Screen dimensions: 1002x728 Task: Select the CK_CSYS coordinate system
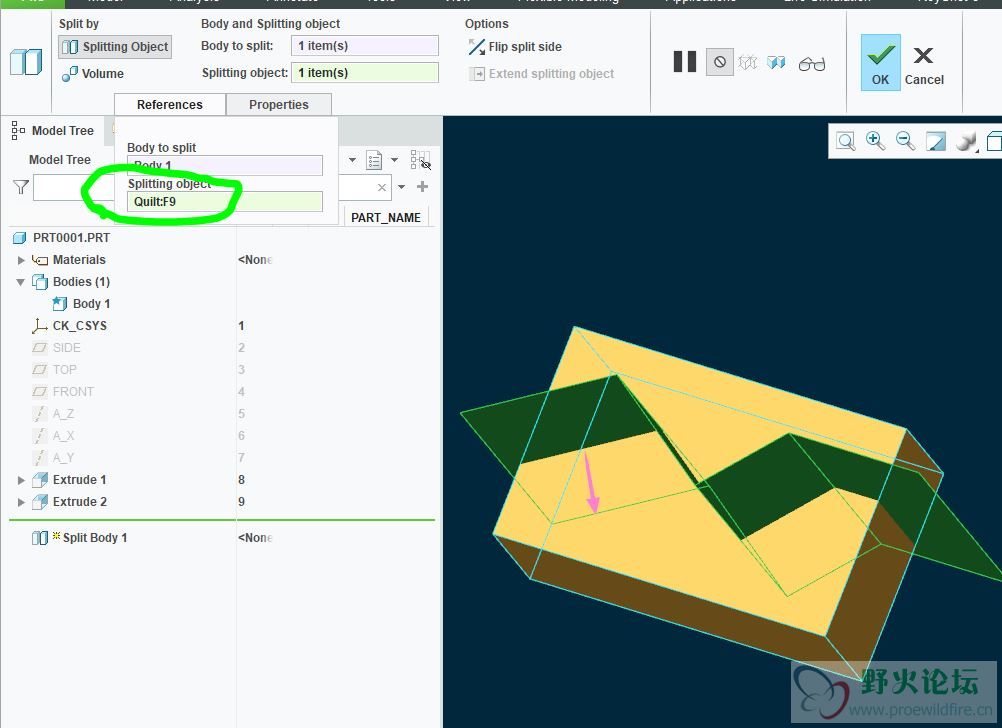coord(80,325)
